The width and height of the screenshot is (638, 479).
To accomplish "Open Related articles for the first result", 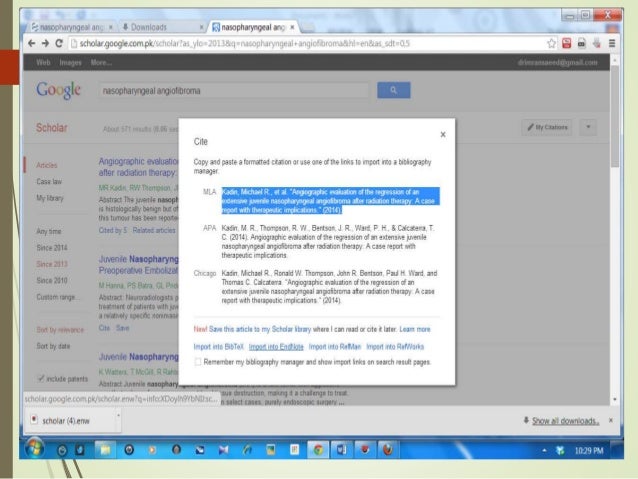I will tap(154, 230).
